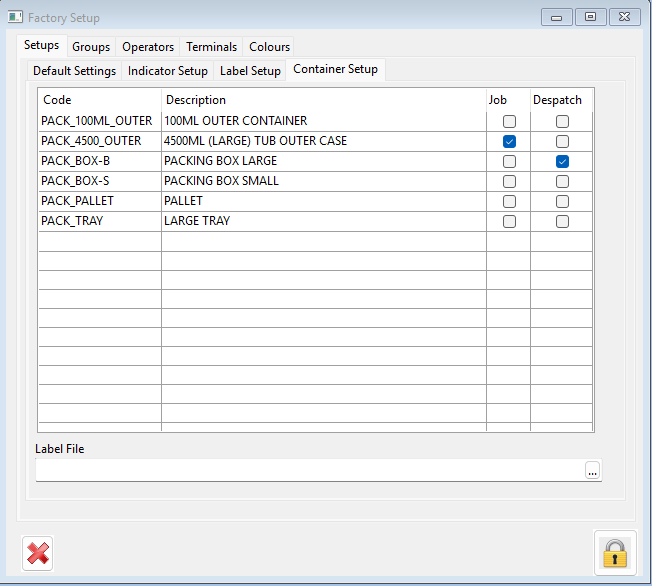Go to the Terminals tab

211,47
